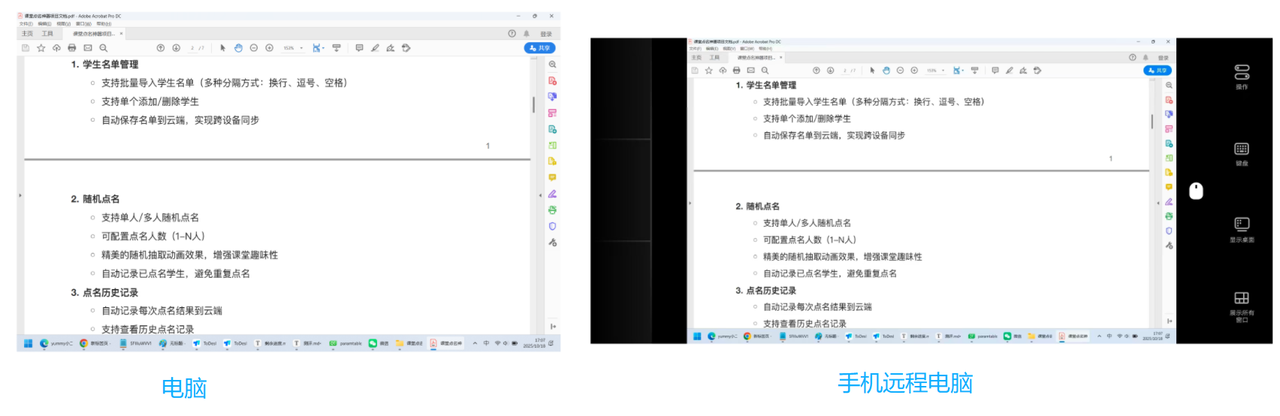Viewport: 1280px width, 416px height.
Task: Close the PDF document tab in 电脑 Acrobat
Action: (121, 33)
